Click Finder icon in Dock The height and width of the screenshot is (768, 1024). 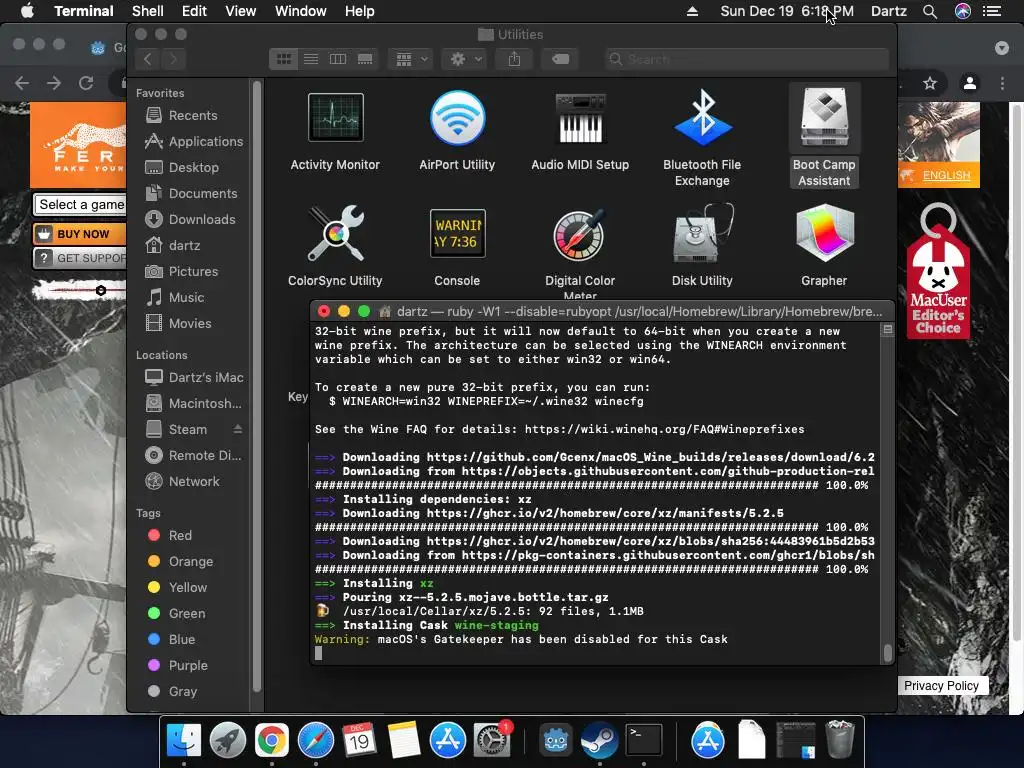point(184,740)
